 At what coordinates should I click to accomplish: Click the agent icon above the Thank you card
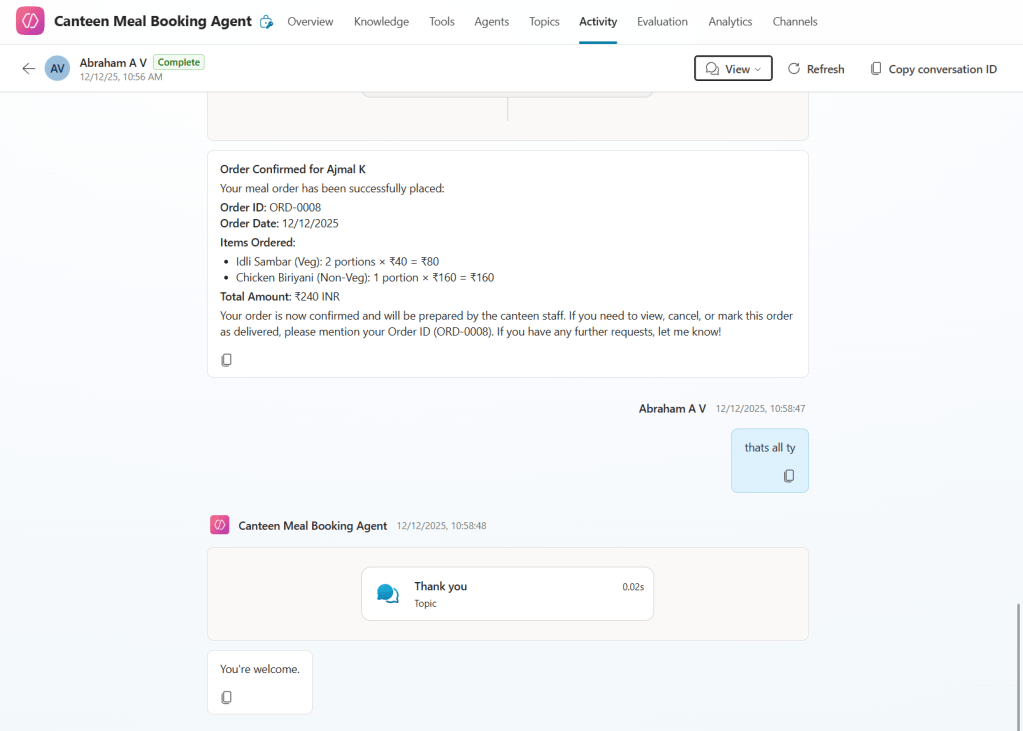click(x=220, y=525)
